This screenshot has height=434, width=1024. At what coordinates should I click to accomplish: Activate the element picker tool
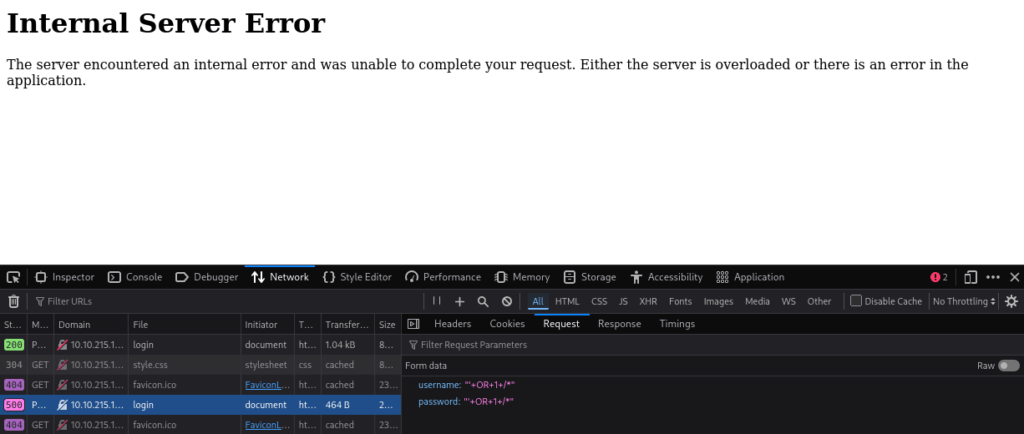(x=13, y=277)
